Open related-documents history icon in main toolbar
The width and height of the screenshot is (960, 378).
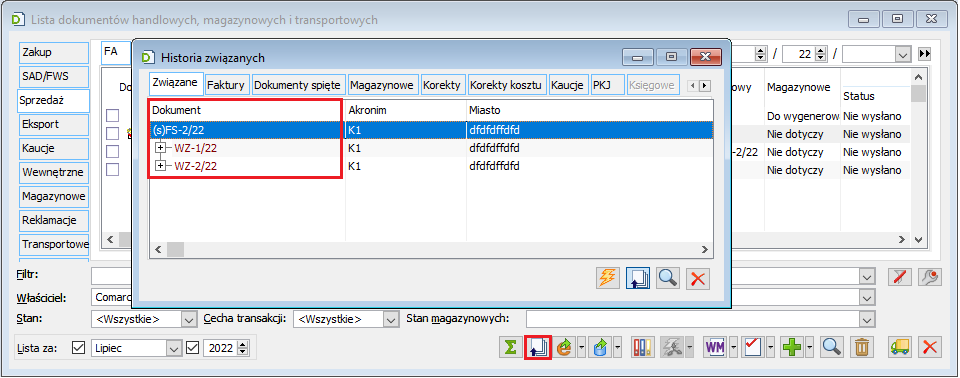[x=539, y=347]
